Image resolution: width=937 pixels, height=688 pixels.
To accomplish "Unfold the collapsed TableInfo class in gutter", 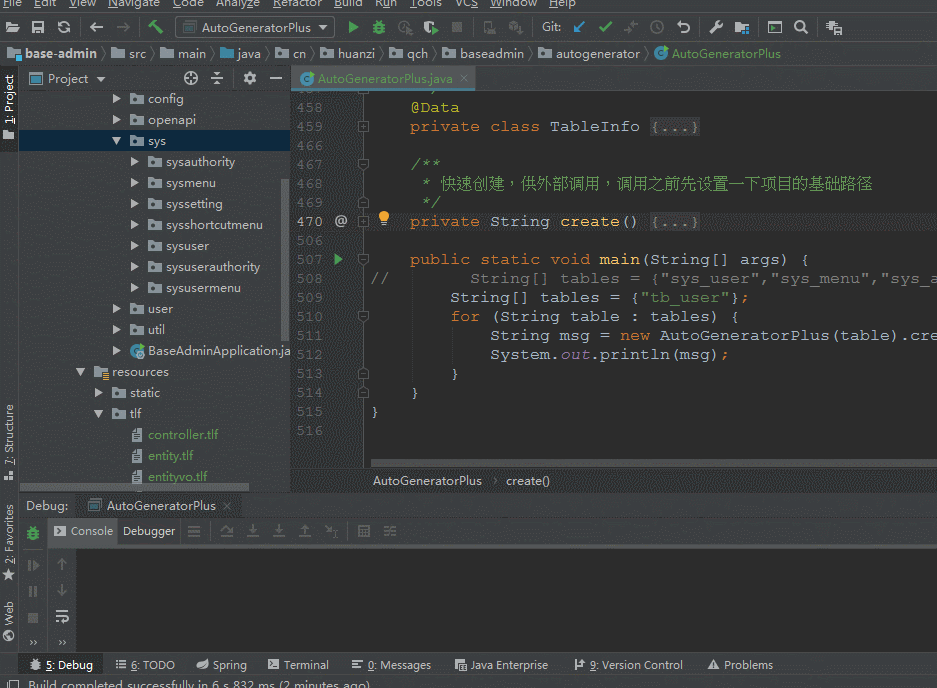I will [x=363, y=127].
